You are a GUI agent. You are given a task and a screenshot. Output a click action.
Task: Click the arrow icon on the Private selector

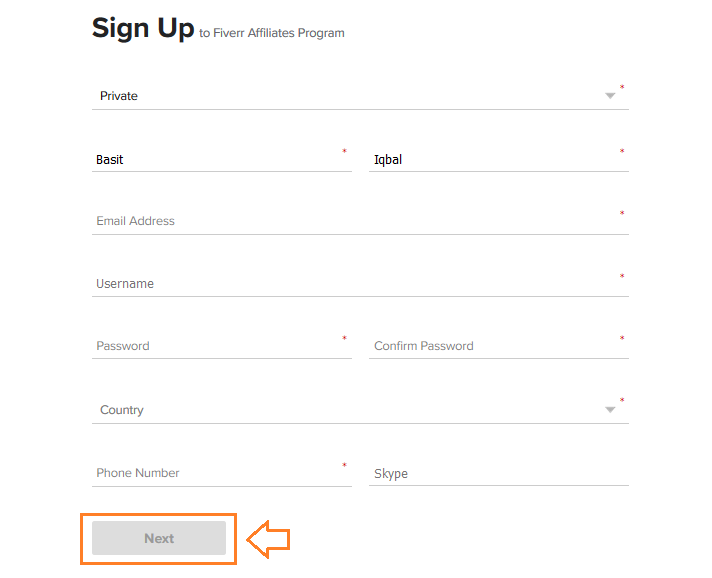click(x=610, y=96)
